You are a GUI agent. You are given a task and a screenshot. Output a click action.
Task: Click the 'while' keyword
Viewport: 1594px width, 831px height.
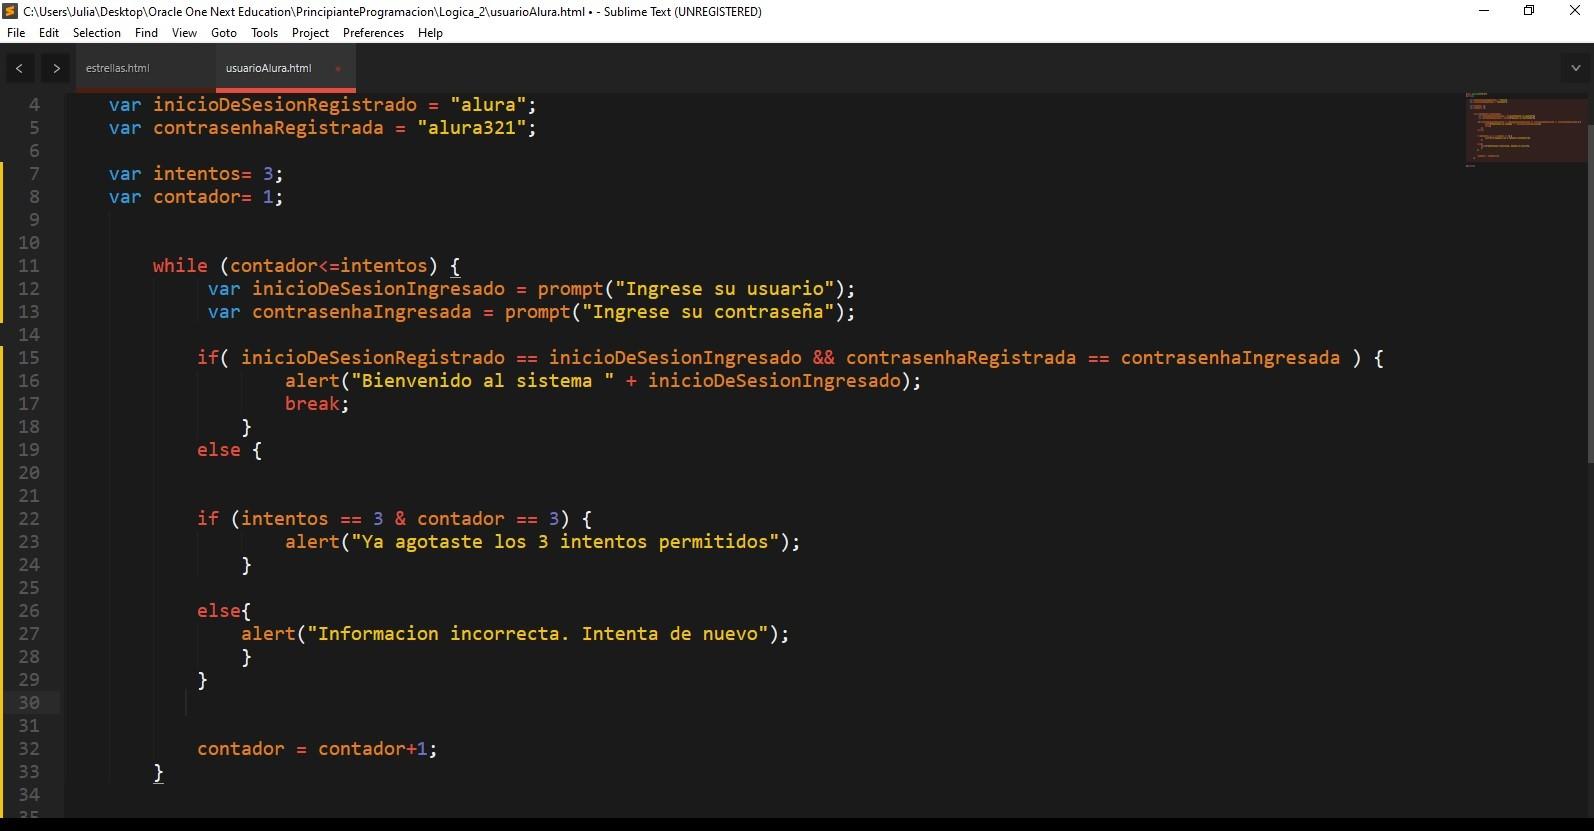[180, 266]
